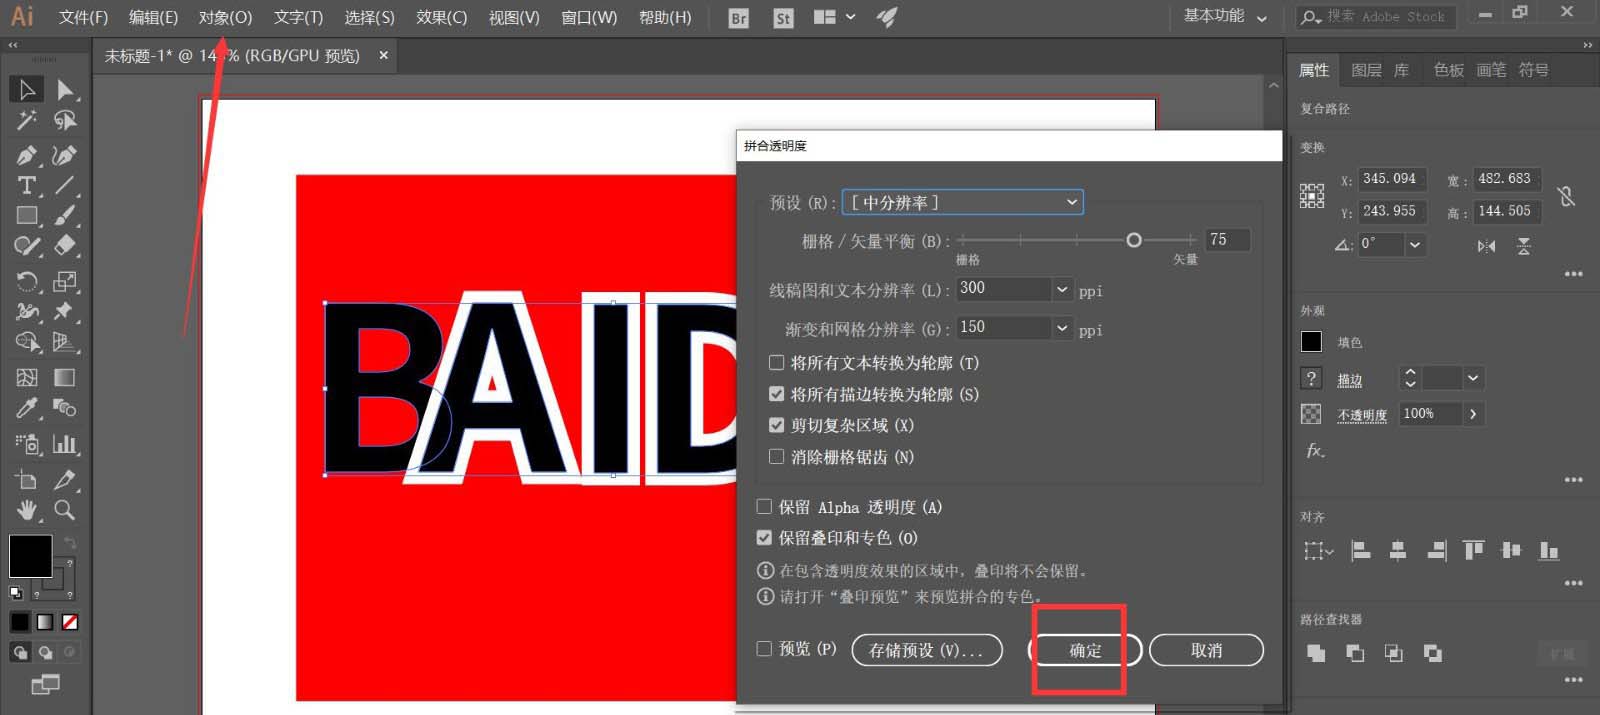Switch to the 图层 (Layers) tab
This screenshot has height=715, width=1600.
pos(1366,70)
